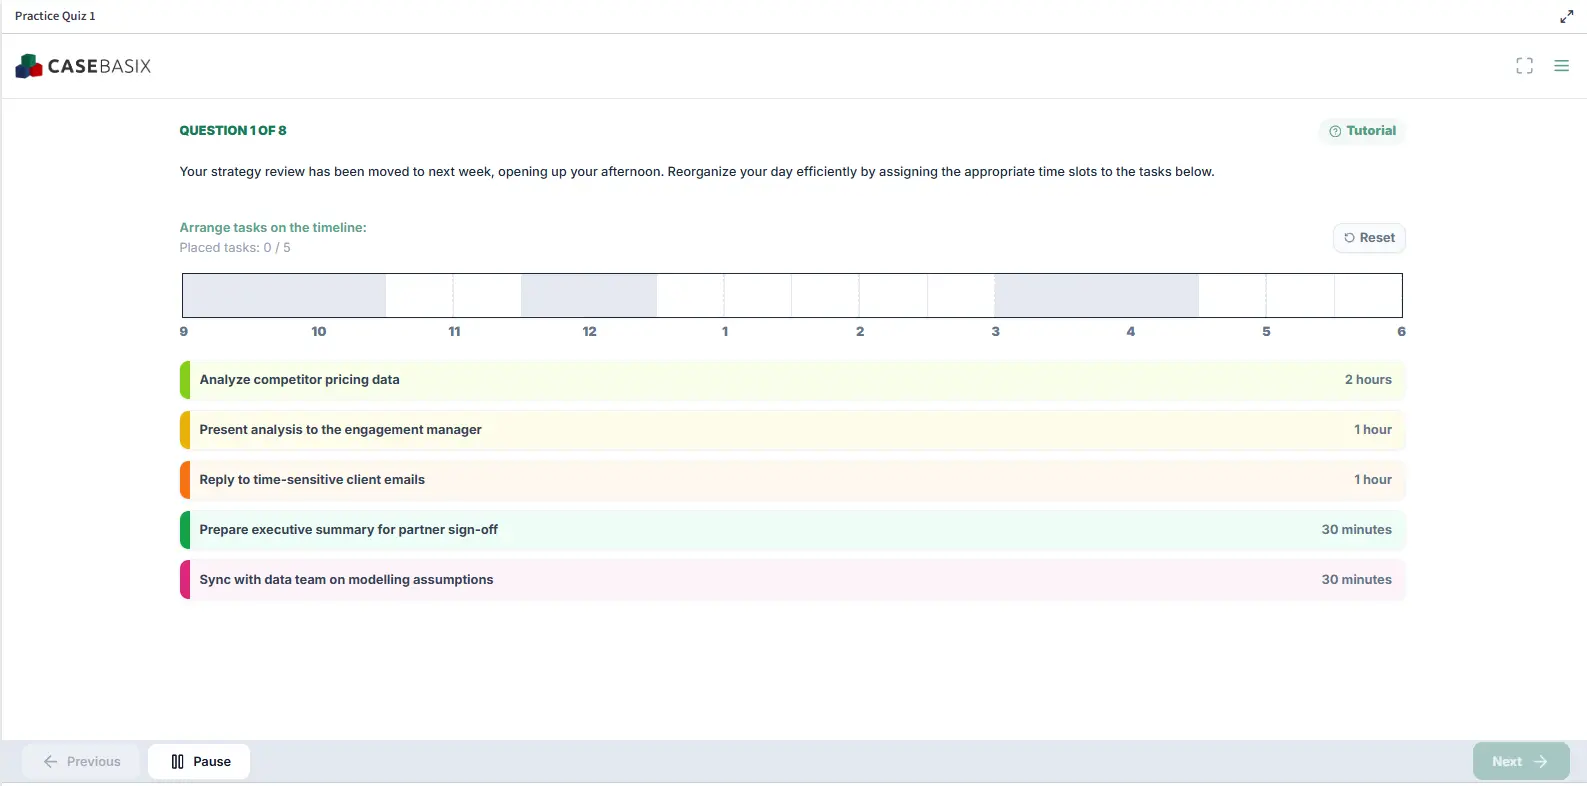This screenshot has height=786, width=1587.
Task: Click the pink color bar of the Sync task
Action: pos(185,580)
